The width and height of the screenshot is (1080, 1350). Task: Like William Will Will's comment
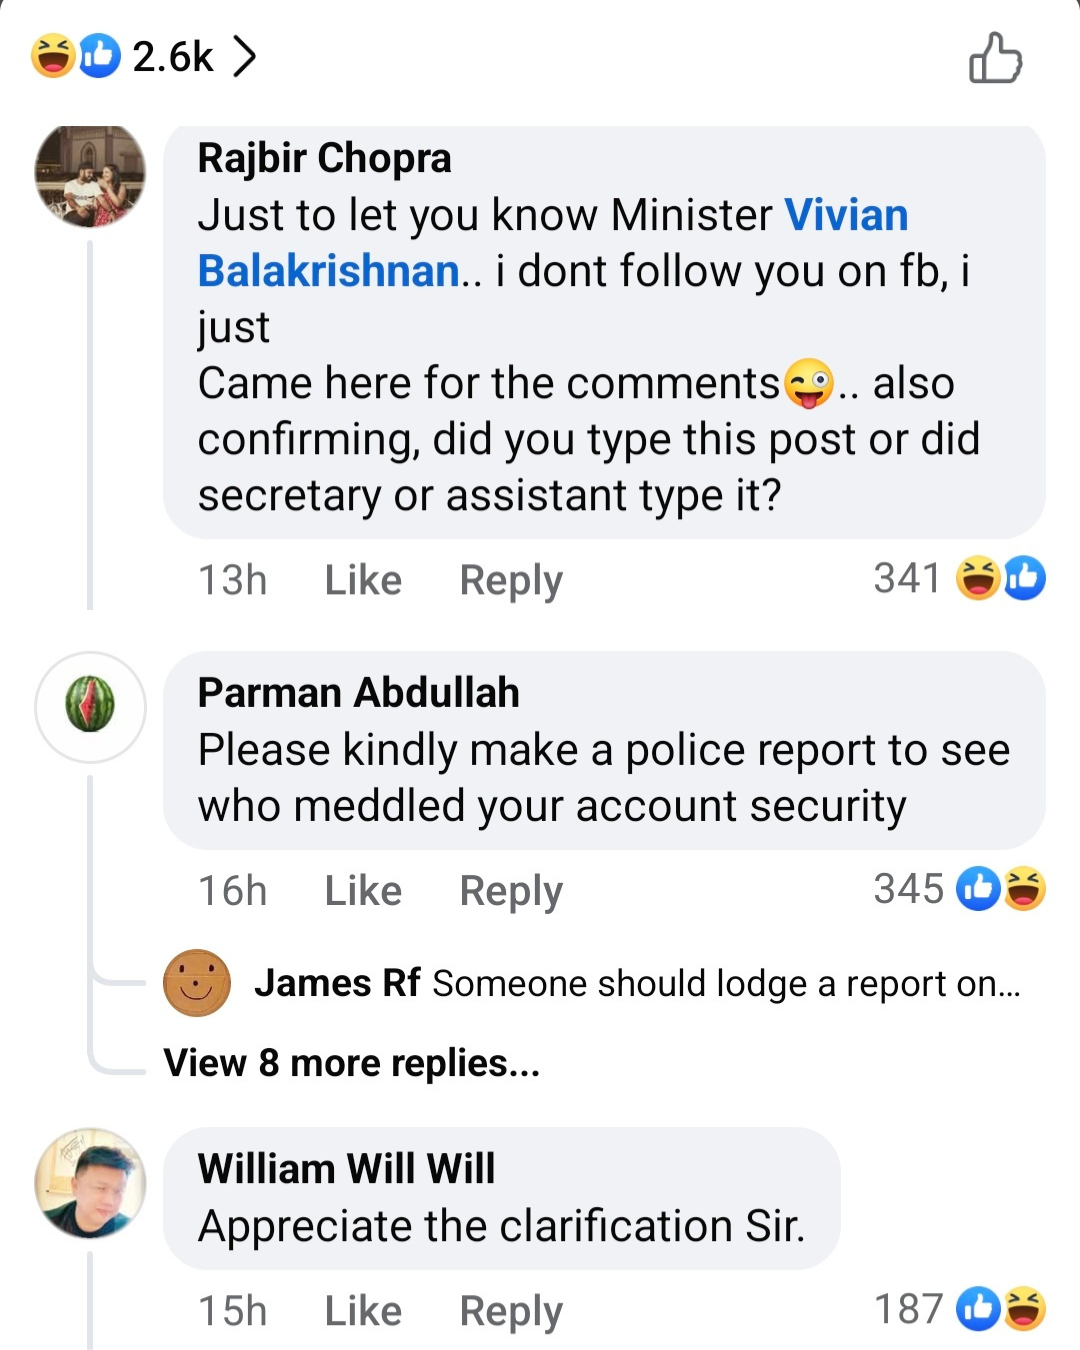tap(363, 1310)
